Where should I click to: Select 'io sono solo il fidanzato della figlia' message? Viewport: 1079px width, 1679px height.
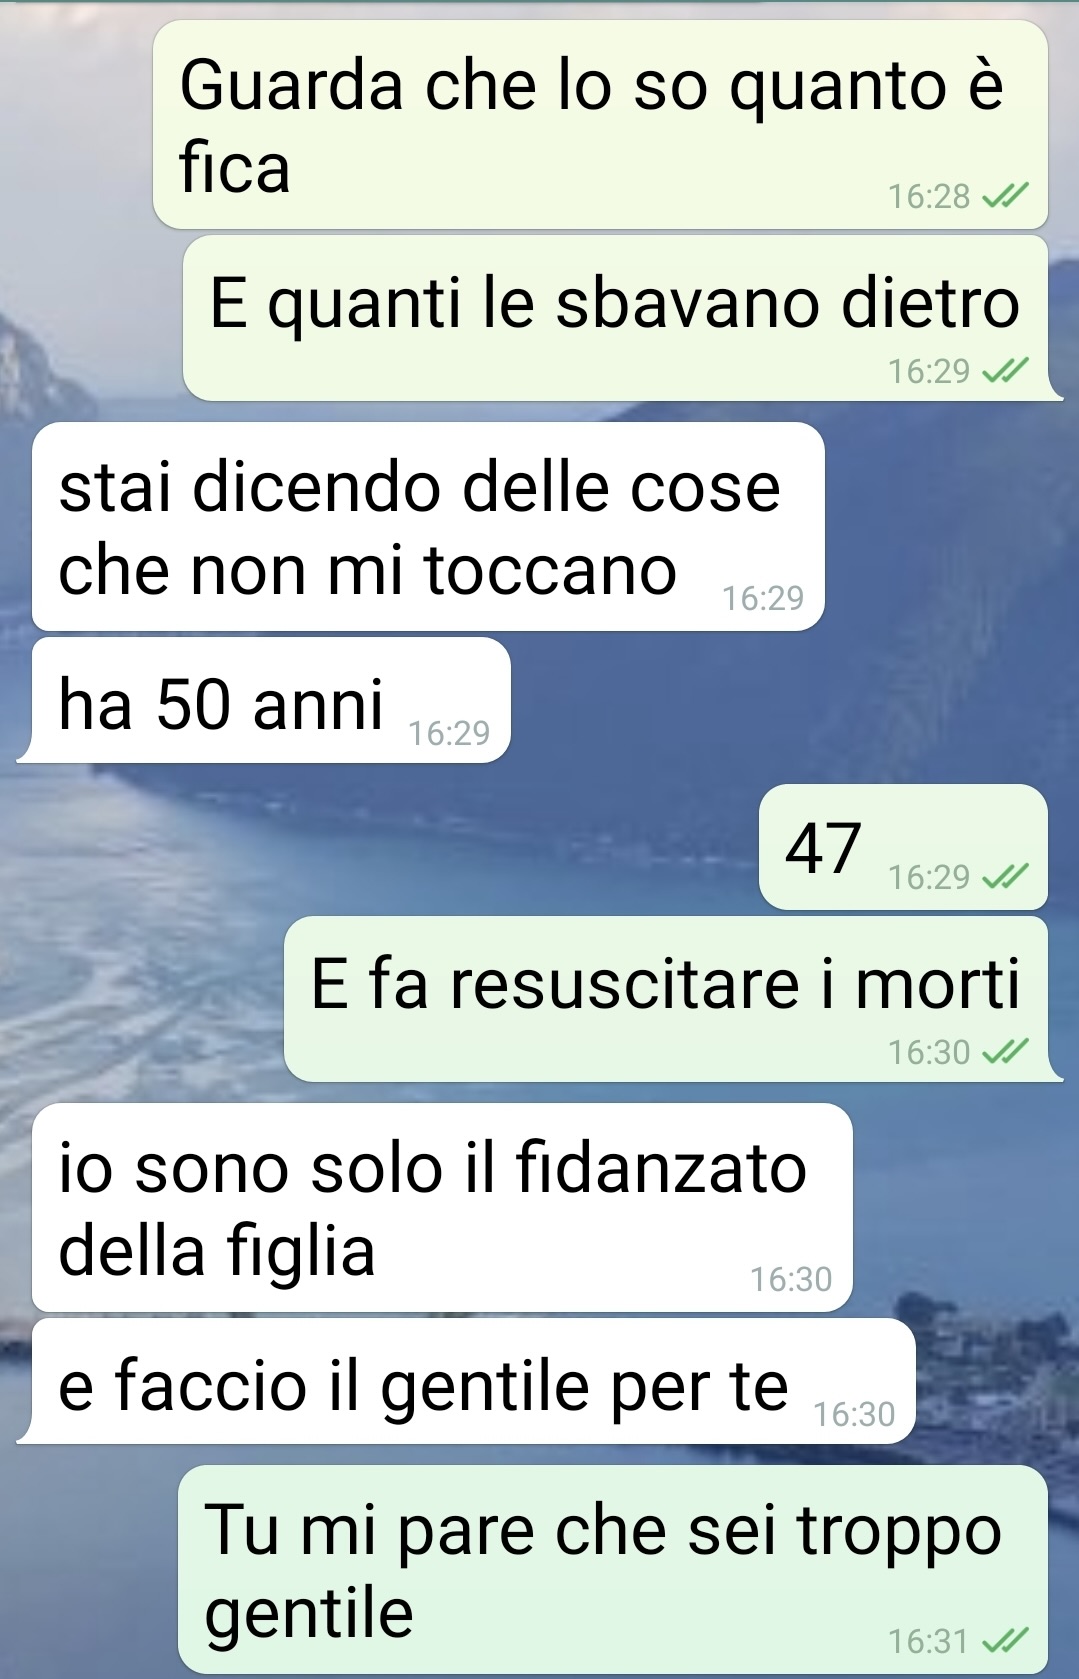[442, 1207]
